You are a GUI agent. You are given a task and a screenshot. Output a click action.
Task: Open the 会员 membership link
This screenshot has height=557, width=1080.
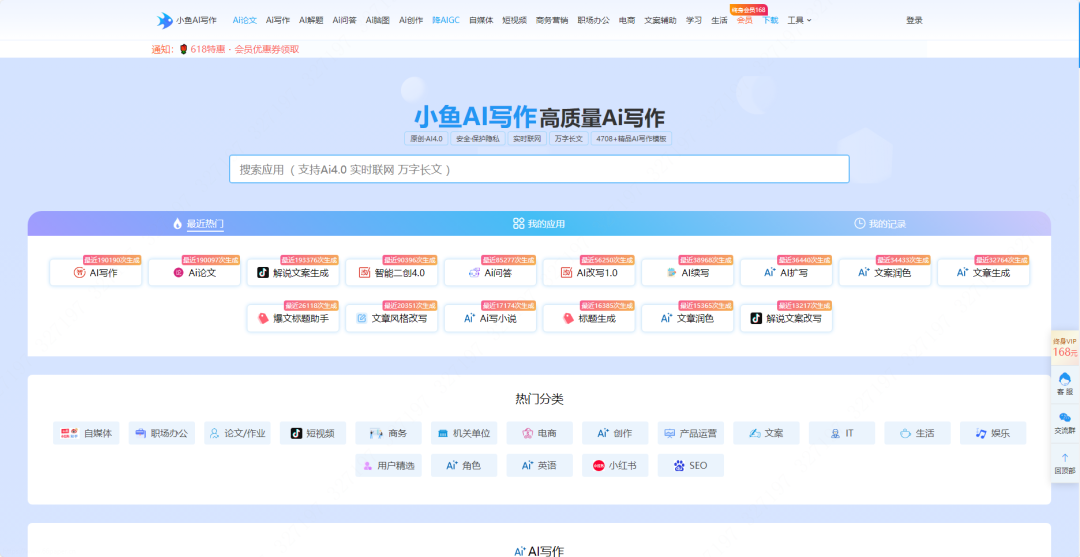pyautogui.click(x=745, y=21)
